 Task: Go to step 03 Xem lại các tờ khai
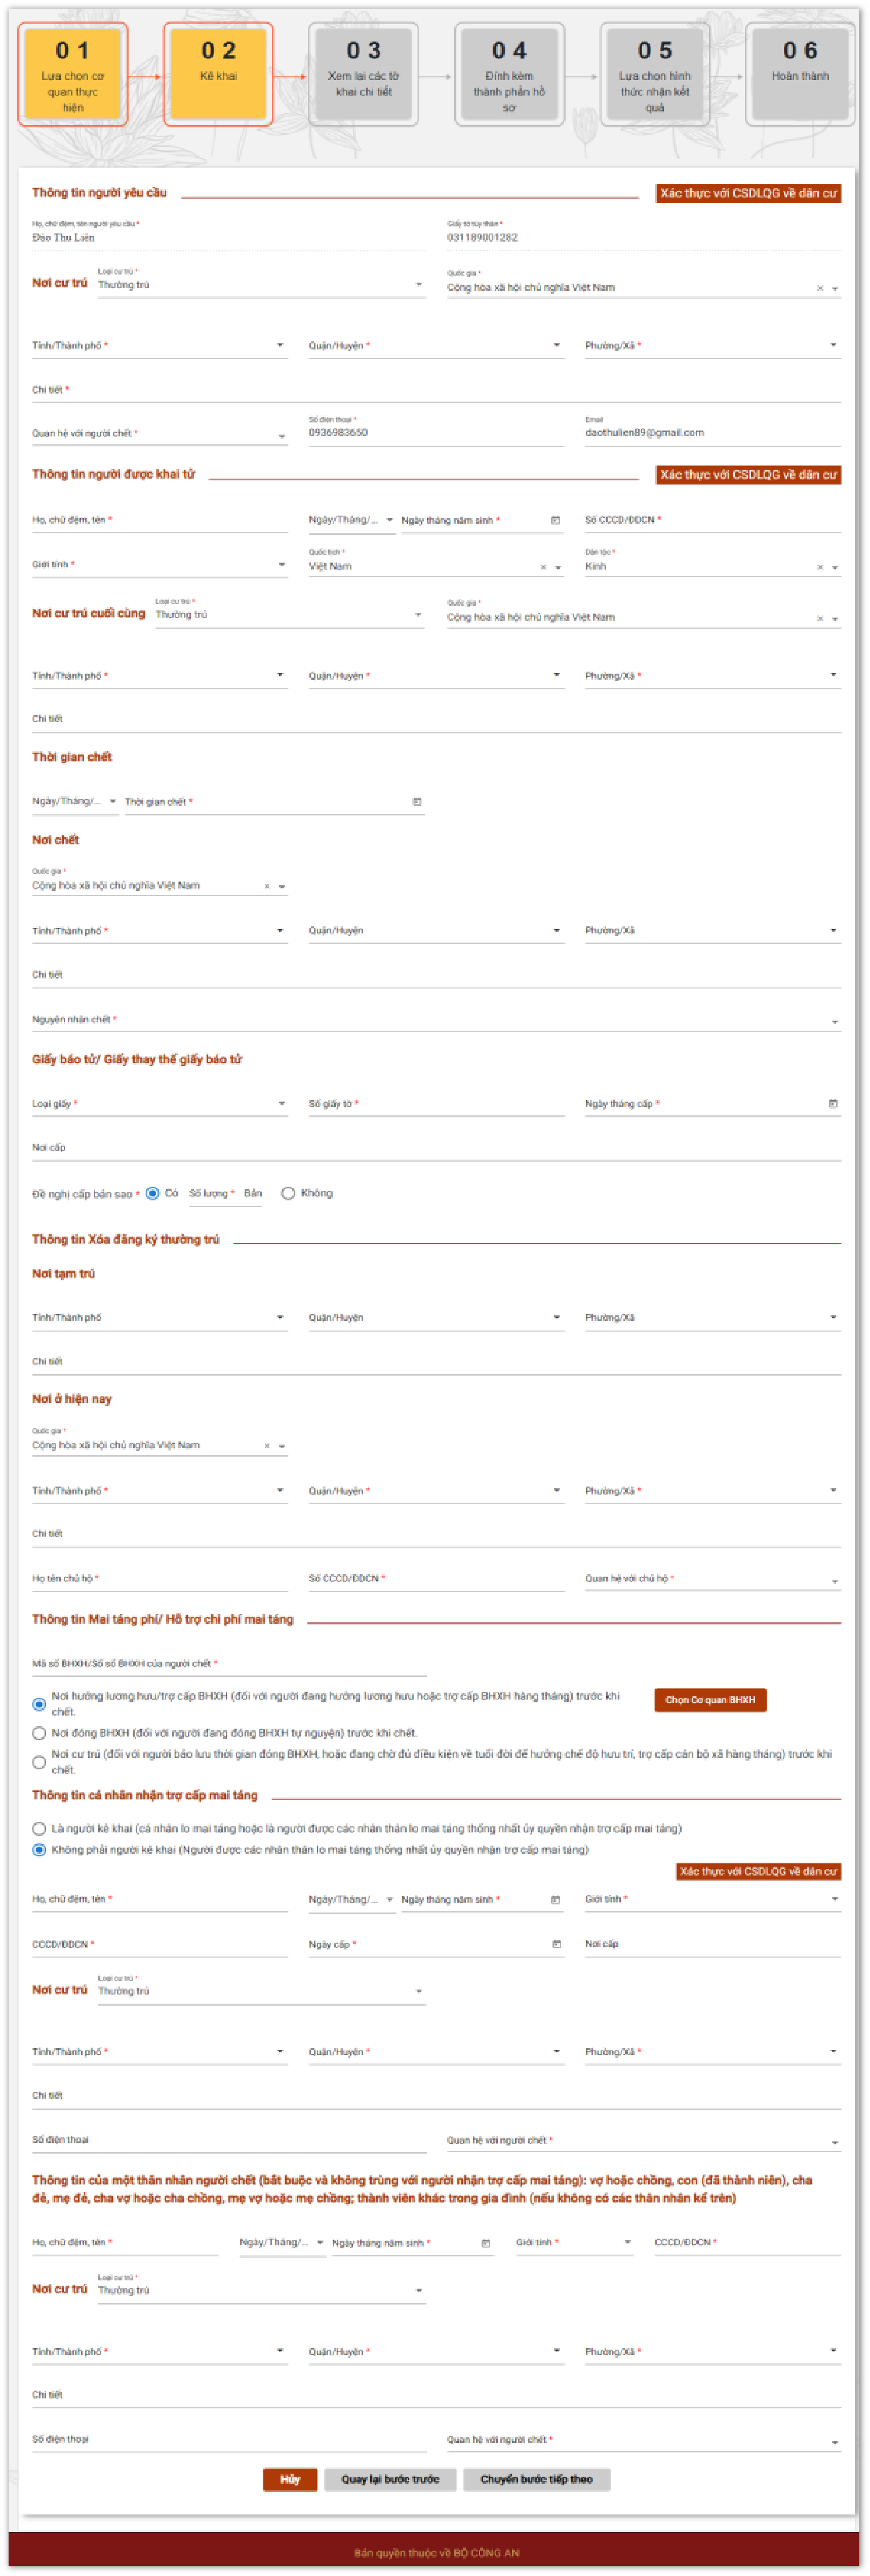[364, 75]
